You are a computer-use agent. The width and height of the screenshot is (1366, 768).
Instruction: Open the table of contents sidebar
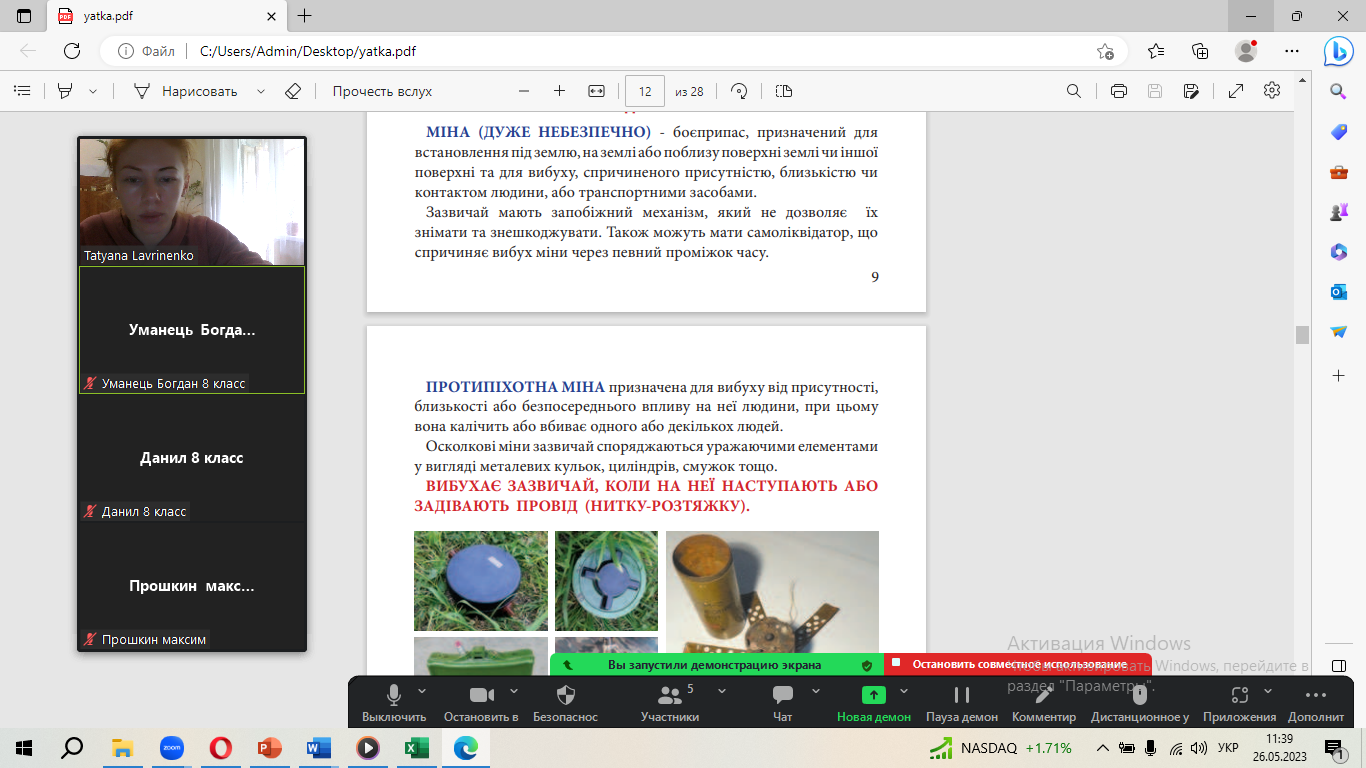22,91
